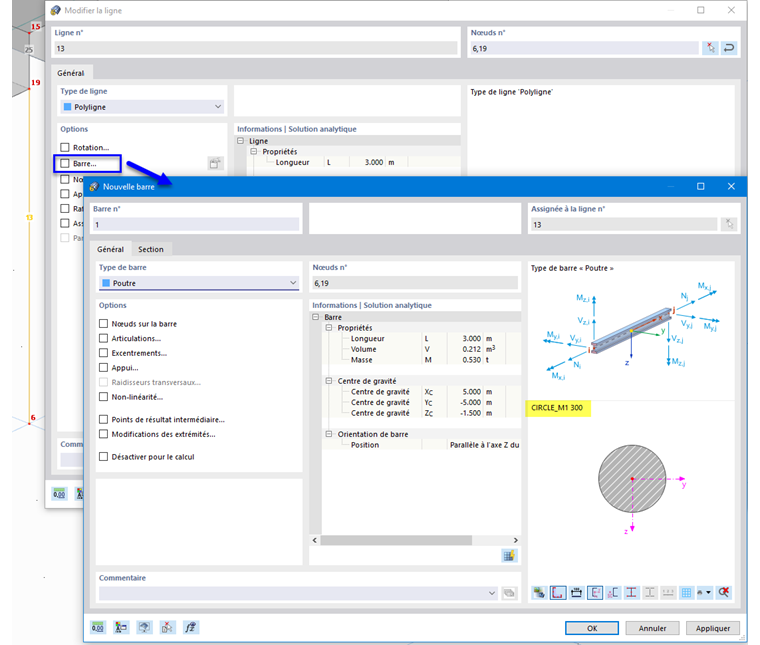This screenshot has width=760, height=645.
Task: Collapse Propriétés under Barre
Action: point(329,328)
